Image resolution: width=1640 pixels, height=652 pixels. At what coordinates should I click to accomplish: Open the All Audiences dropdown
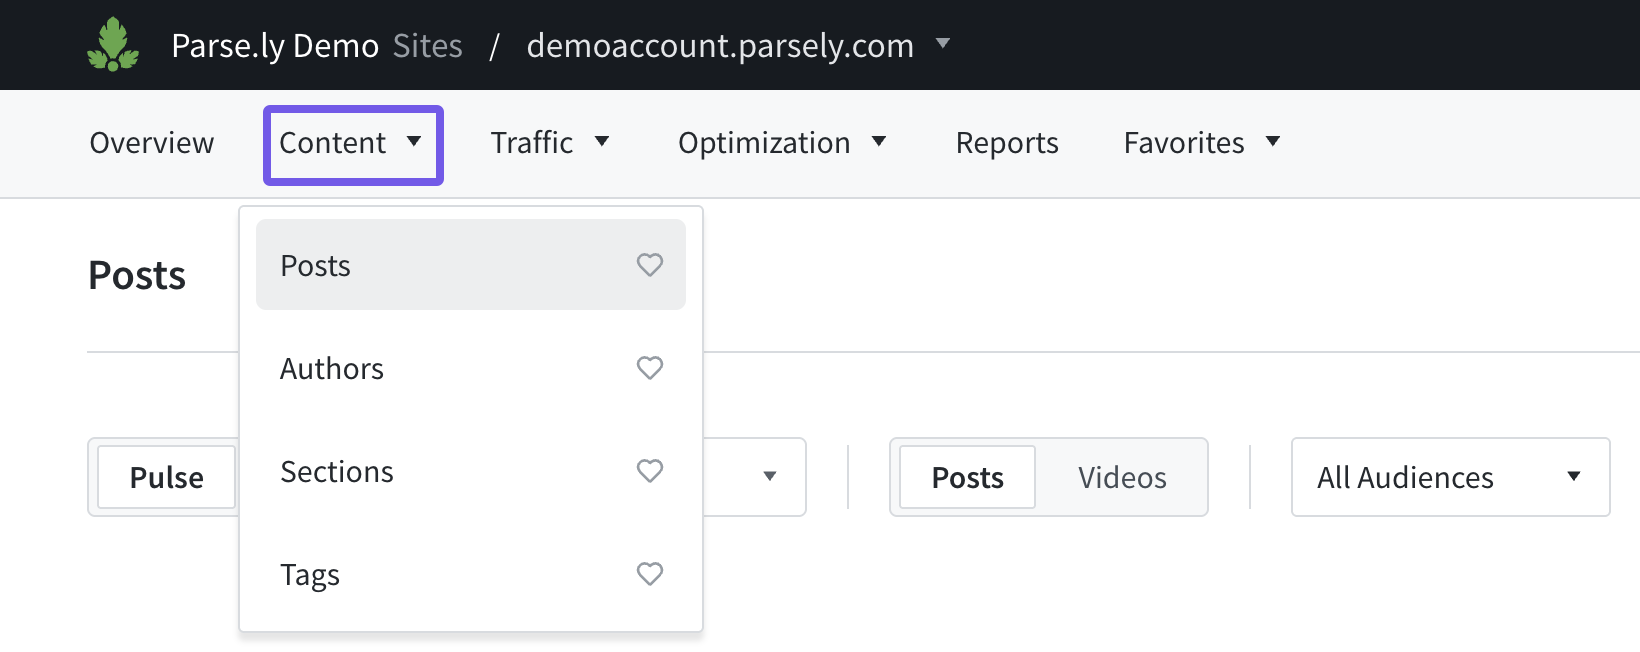(1450, 477)
